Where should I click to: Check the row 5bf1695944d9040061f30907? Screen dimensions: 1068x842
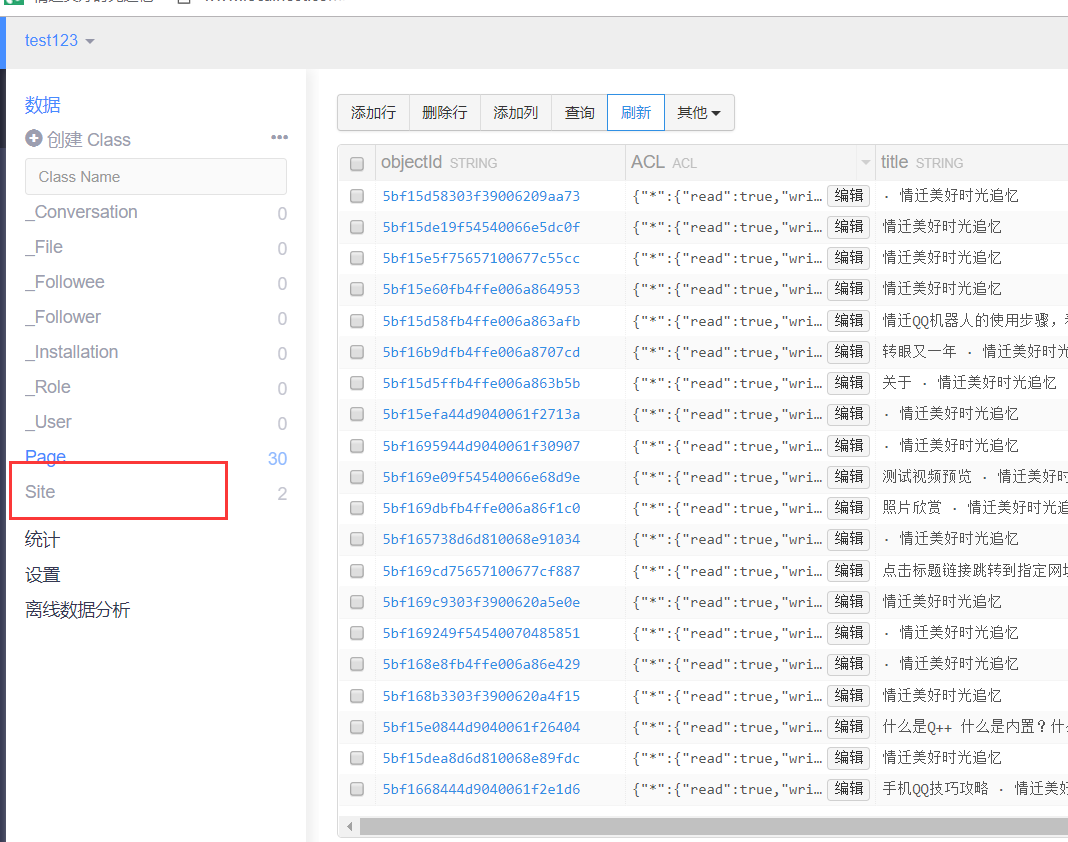tap(357, 446)
